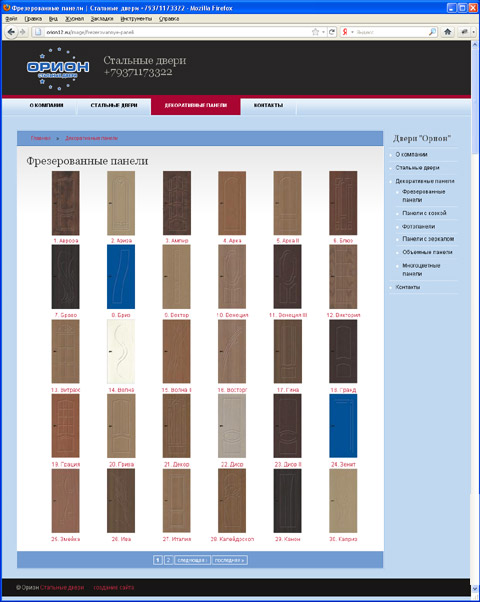Open 'Панели с ковкой' in the sidebar

[424, 213]
